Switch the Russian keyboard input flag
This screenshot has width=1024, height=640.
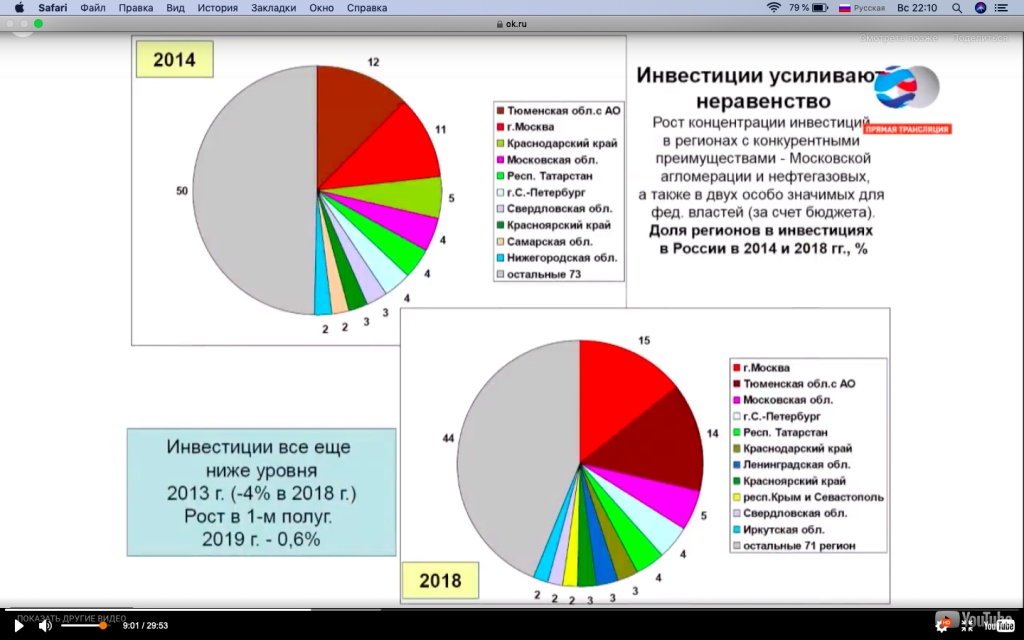[844, 7]
